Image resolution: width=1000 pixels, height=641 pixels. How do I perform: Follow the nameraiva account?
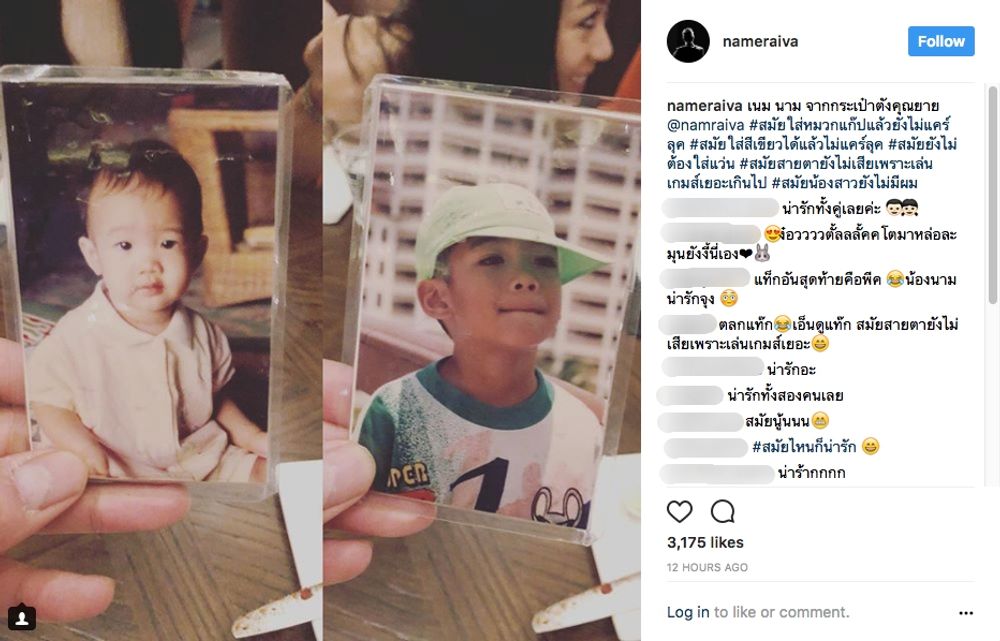click(x=941, y=41)
